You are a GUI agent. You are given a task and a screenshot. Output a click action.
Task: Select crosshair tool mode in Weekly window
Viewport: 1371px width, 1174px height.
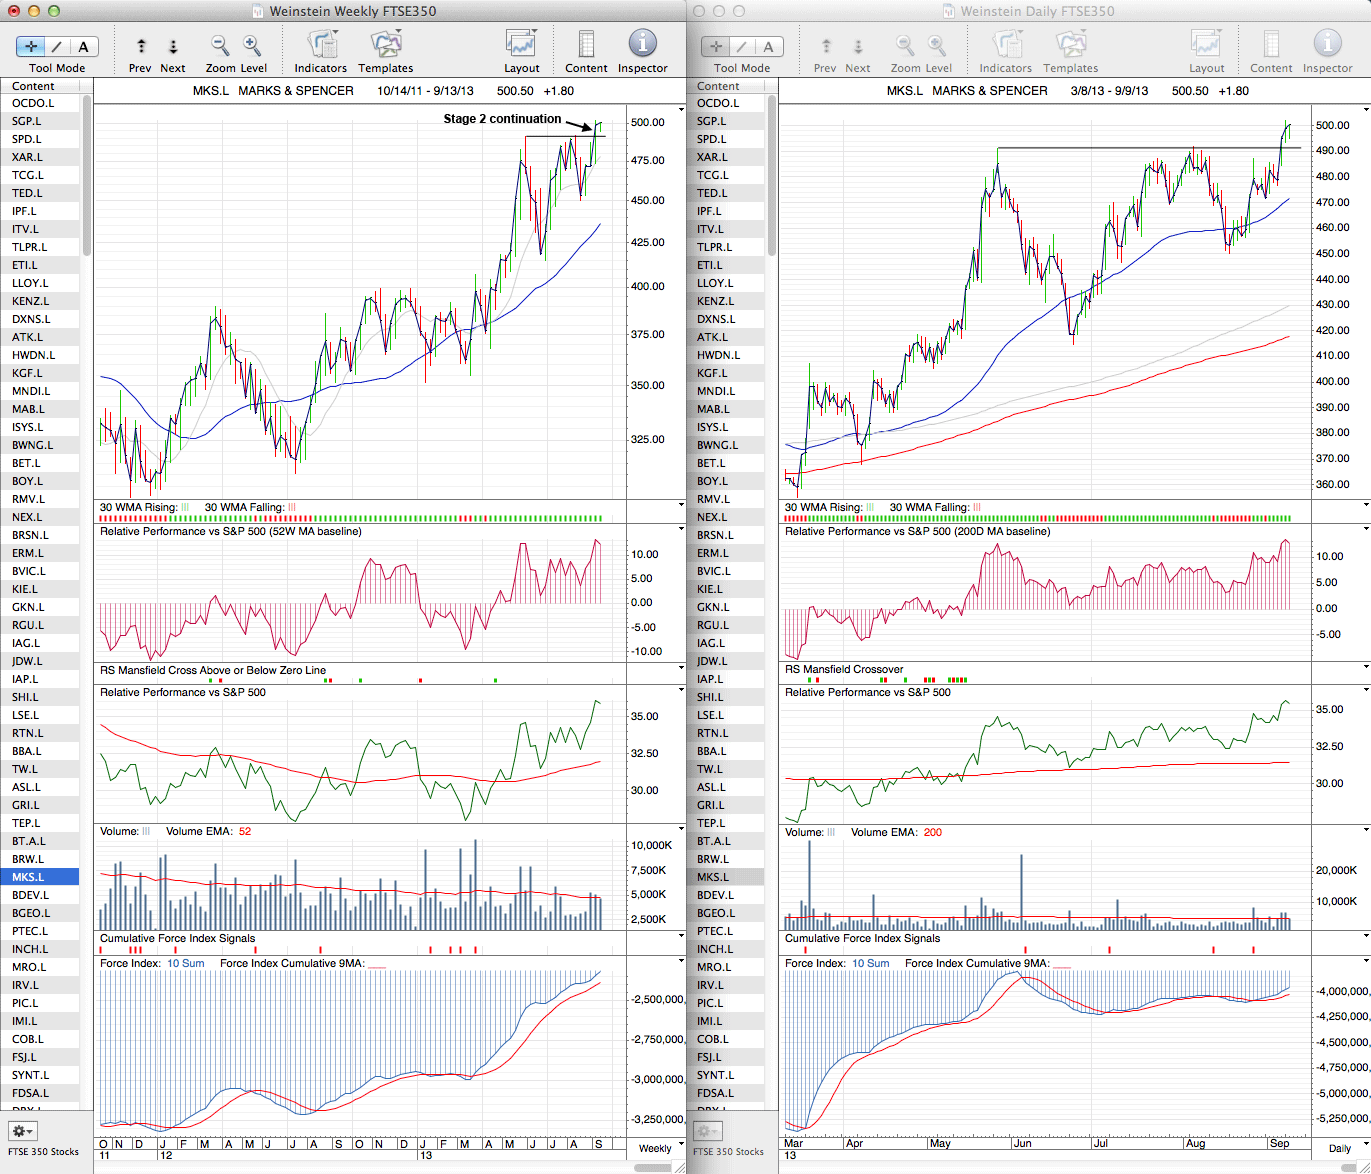point(31,46)
